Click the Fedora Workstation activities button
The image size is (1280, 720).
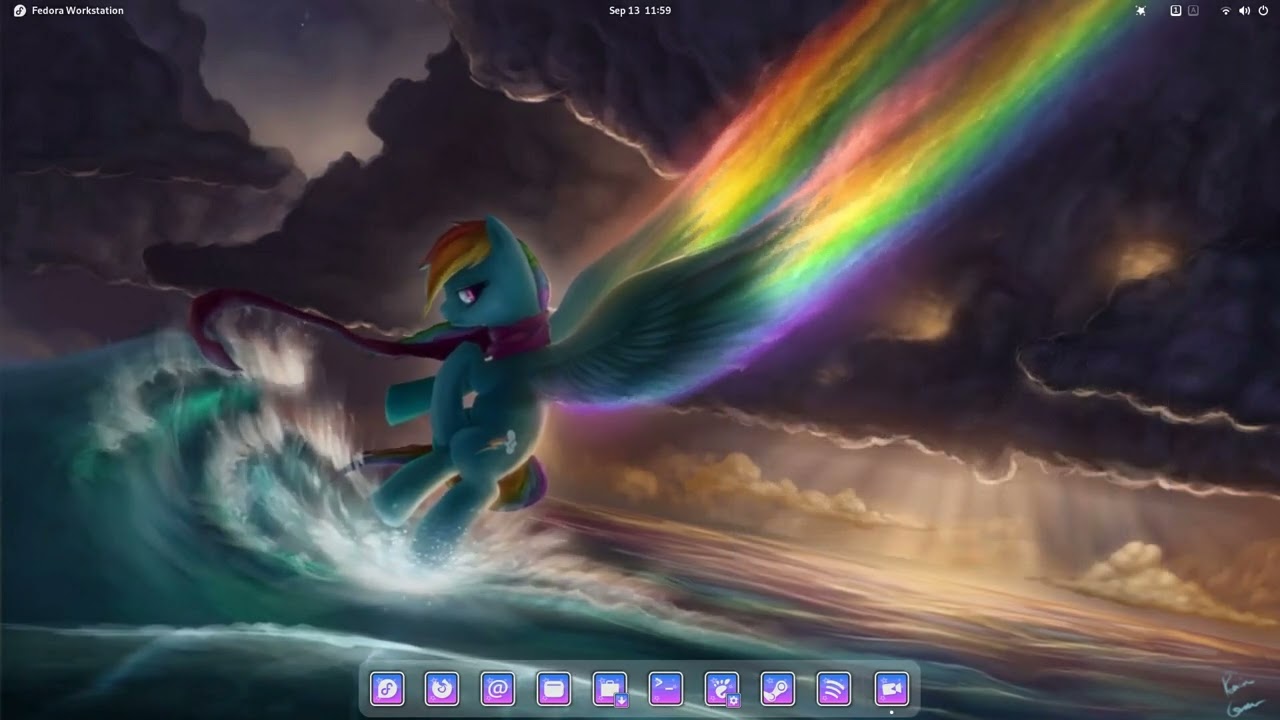click(69, 10)
